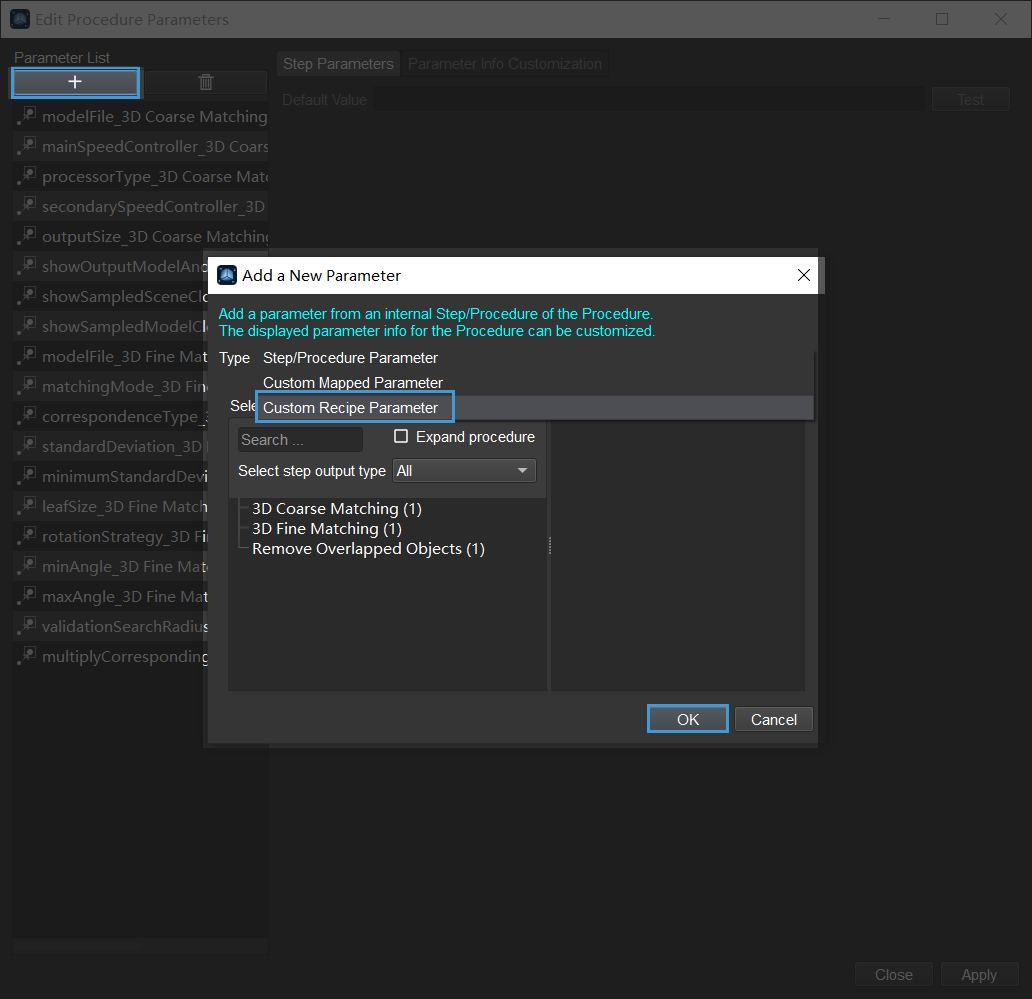
Task: Click the trash delete parameter icon
Action: tap(206, 83)
